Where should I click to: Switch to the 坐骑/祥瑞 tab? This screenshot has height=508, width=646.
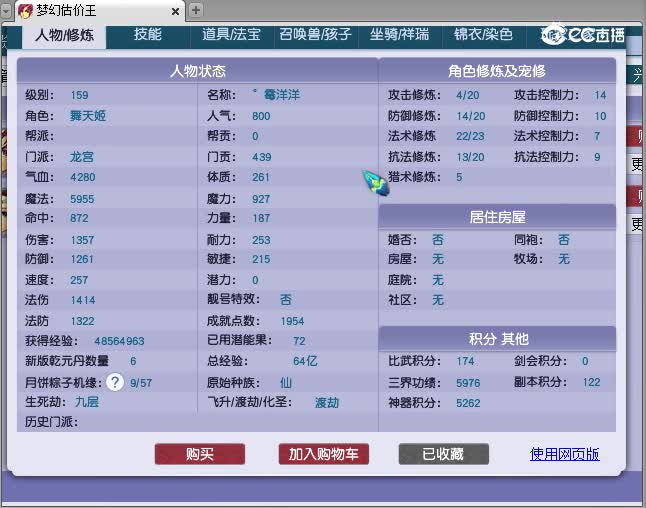click(x=400, y=34)
